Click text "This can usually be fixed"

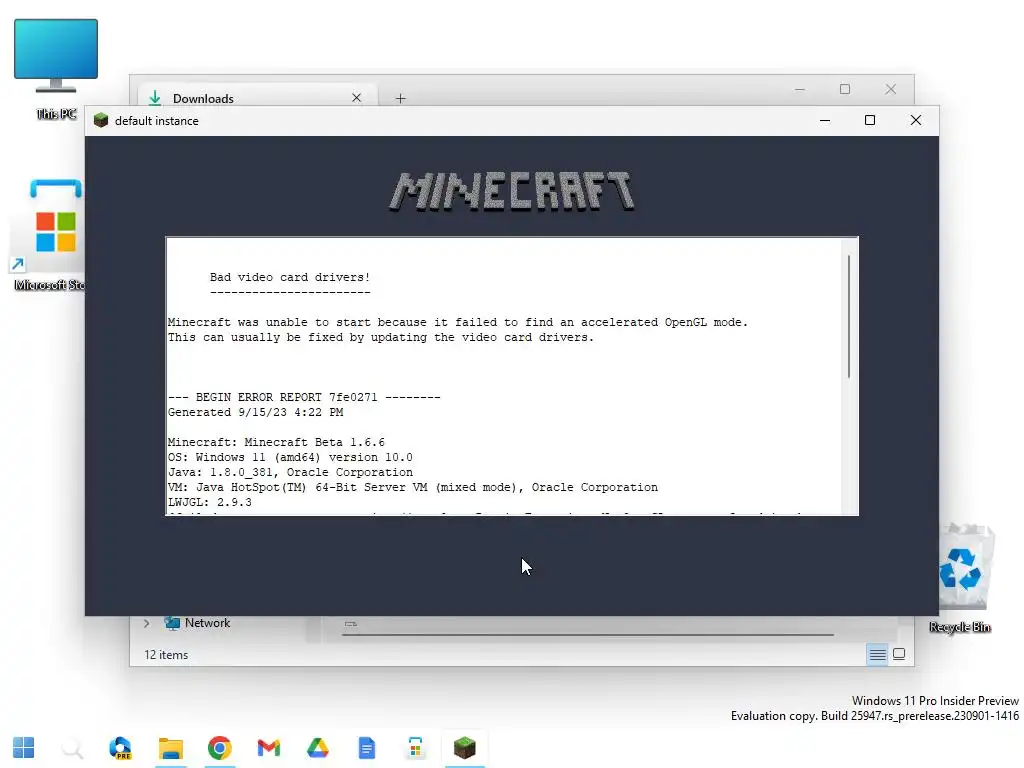click(381, 338)
